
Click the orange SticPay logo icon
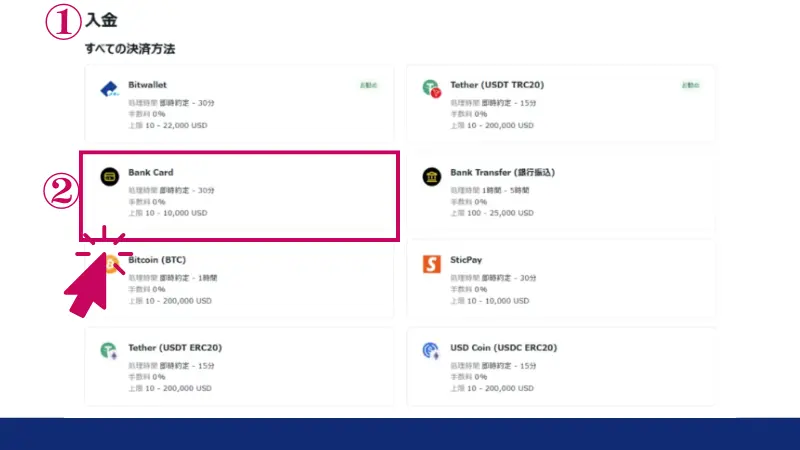(x=431, y=264)
